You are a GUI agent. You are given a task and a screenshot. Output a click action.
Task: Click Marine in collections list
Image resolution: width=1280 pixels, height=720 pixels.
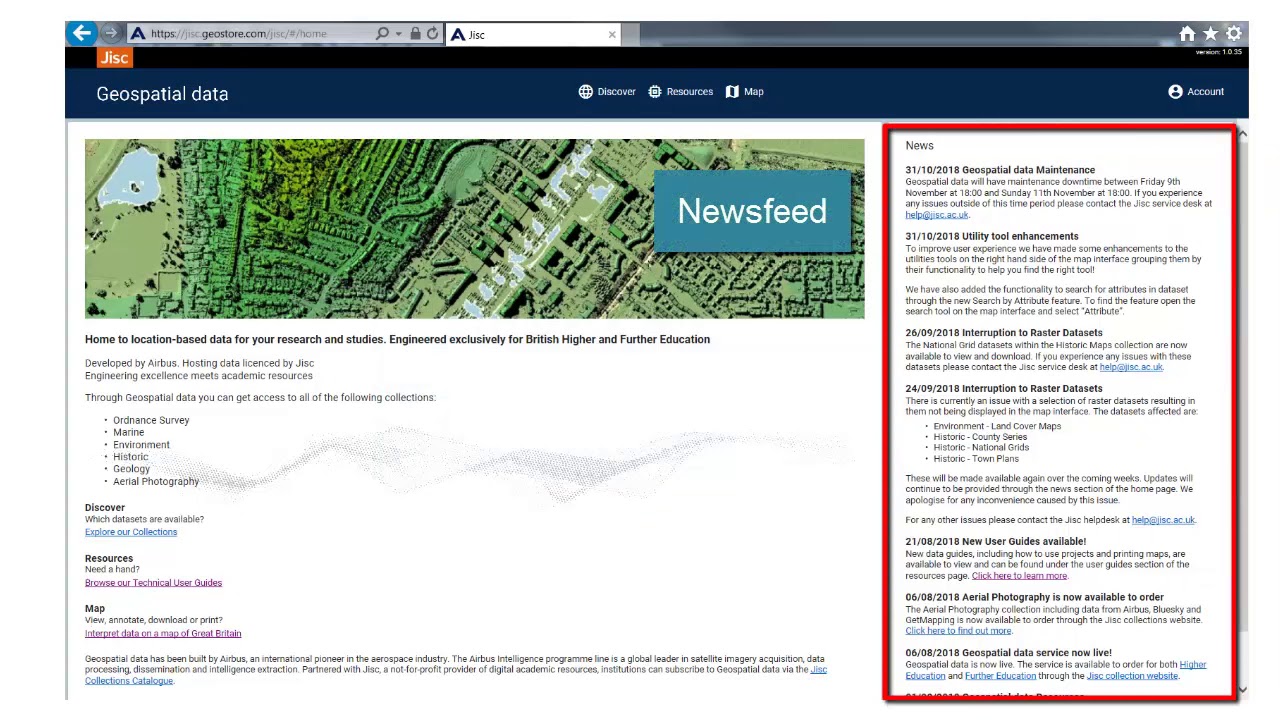point(128,433)
